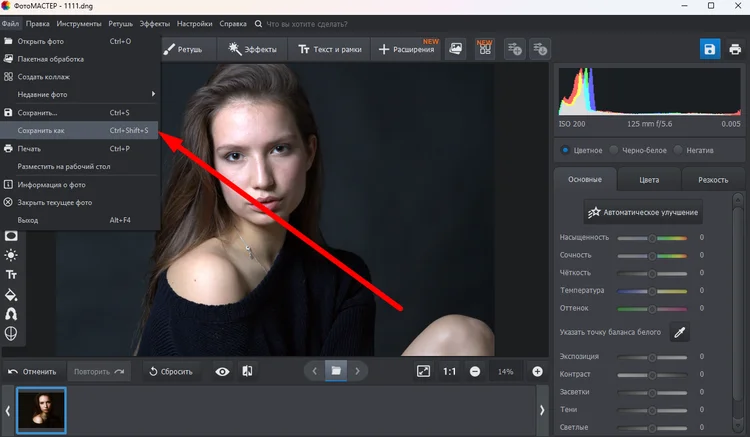The image size is (750, 437).
Task: Pick white balance point with eyedropper
Action: 680,332
